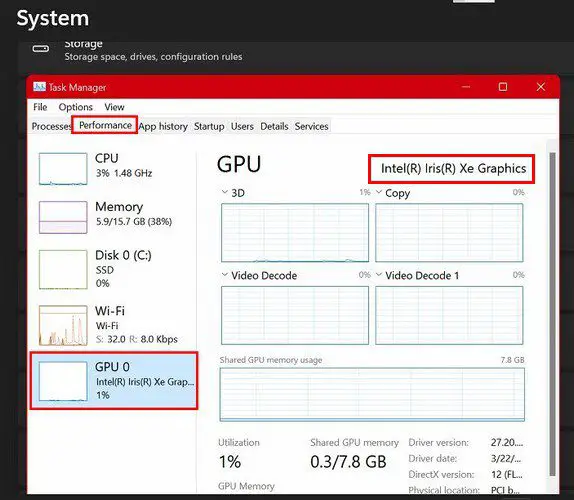Screen dimensions: 574x500
Task: Click the 3D engine graph
Action: [295, 233]
